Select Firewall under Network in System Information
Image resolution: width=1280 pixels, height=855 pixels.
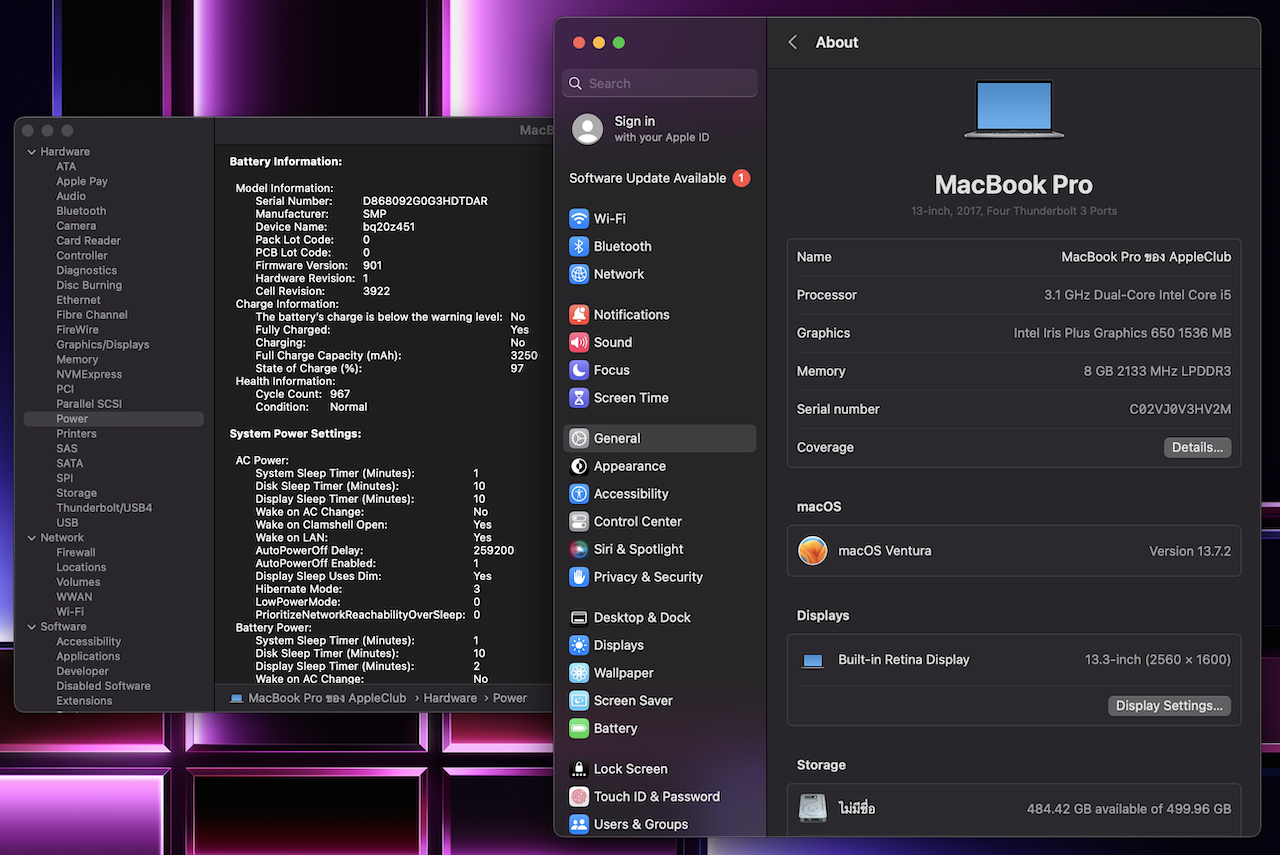(x=76, y=552)
